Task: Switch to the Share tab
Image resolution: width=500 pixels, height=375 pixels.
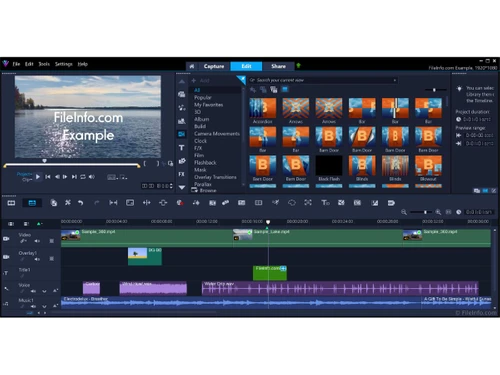Action: pyautogui.click(x=278, y=66)
